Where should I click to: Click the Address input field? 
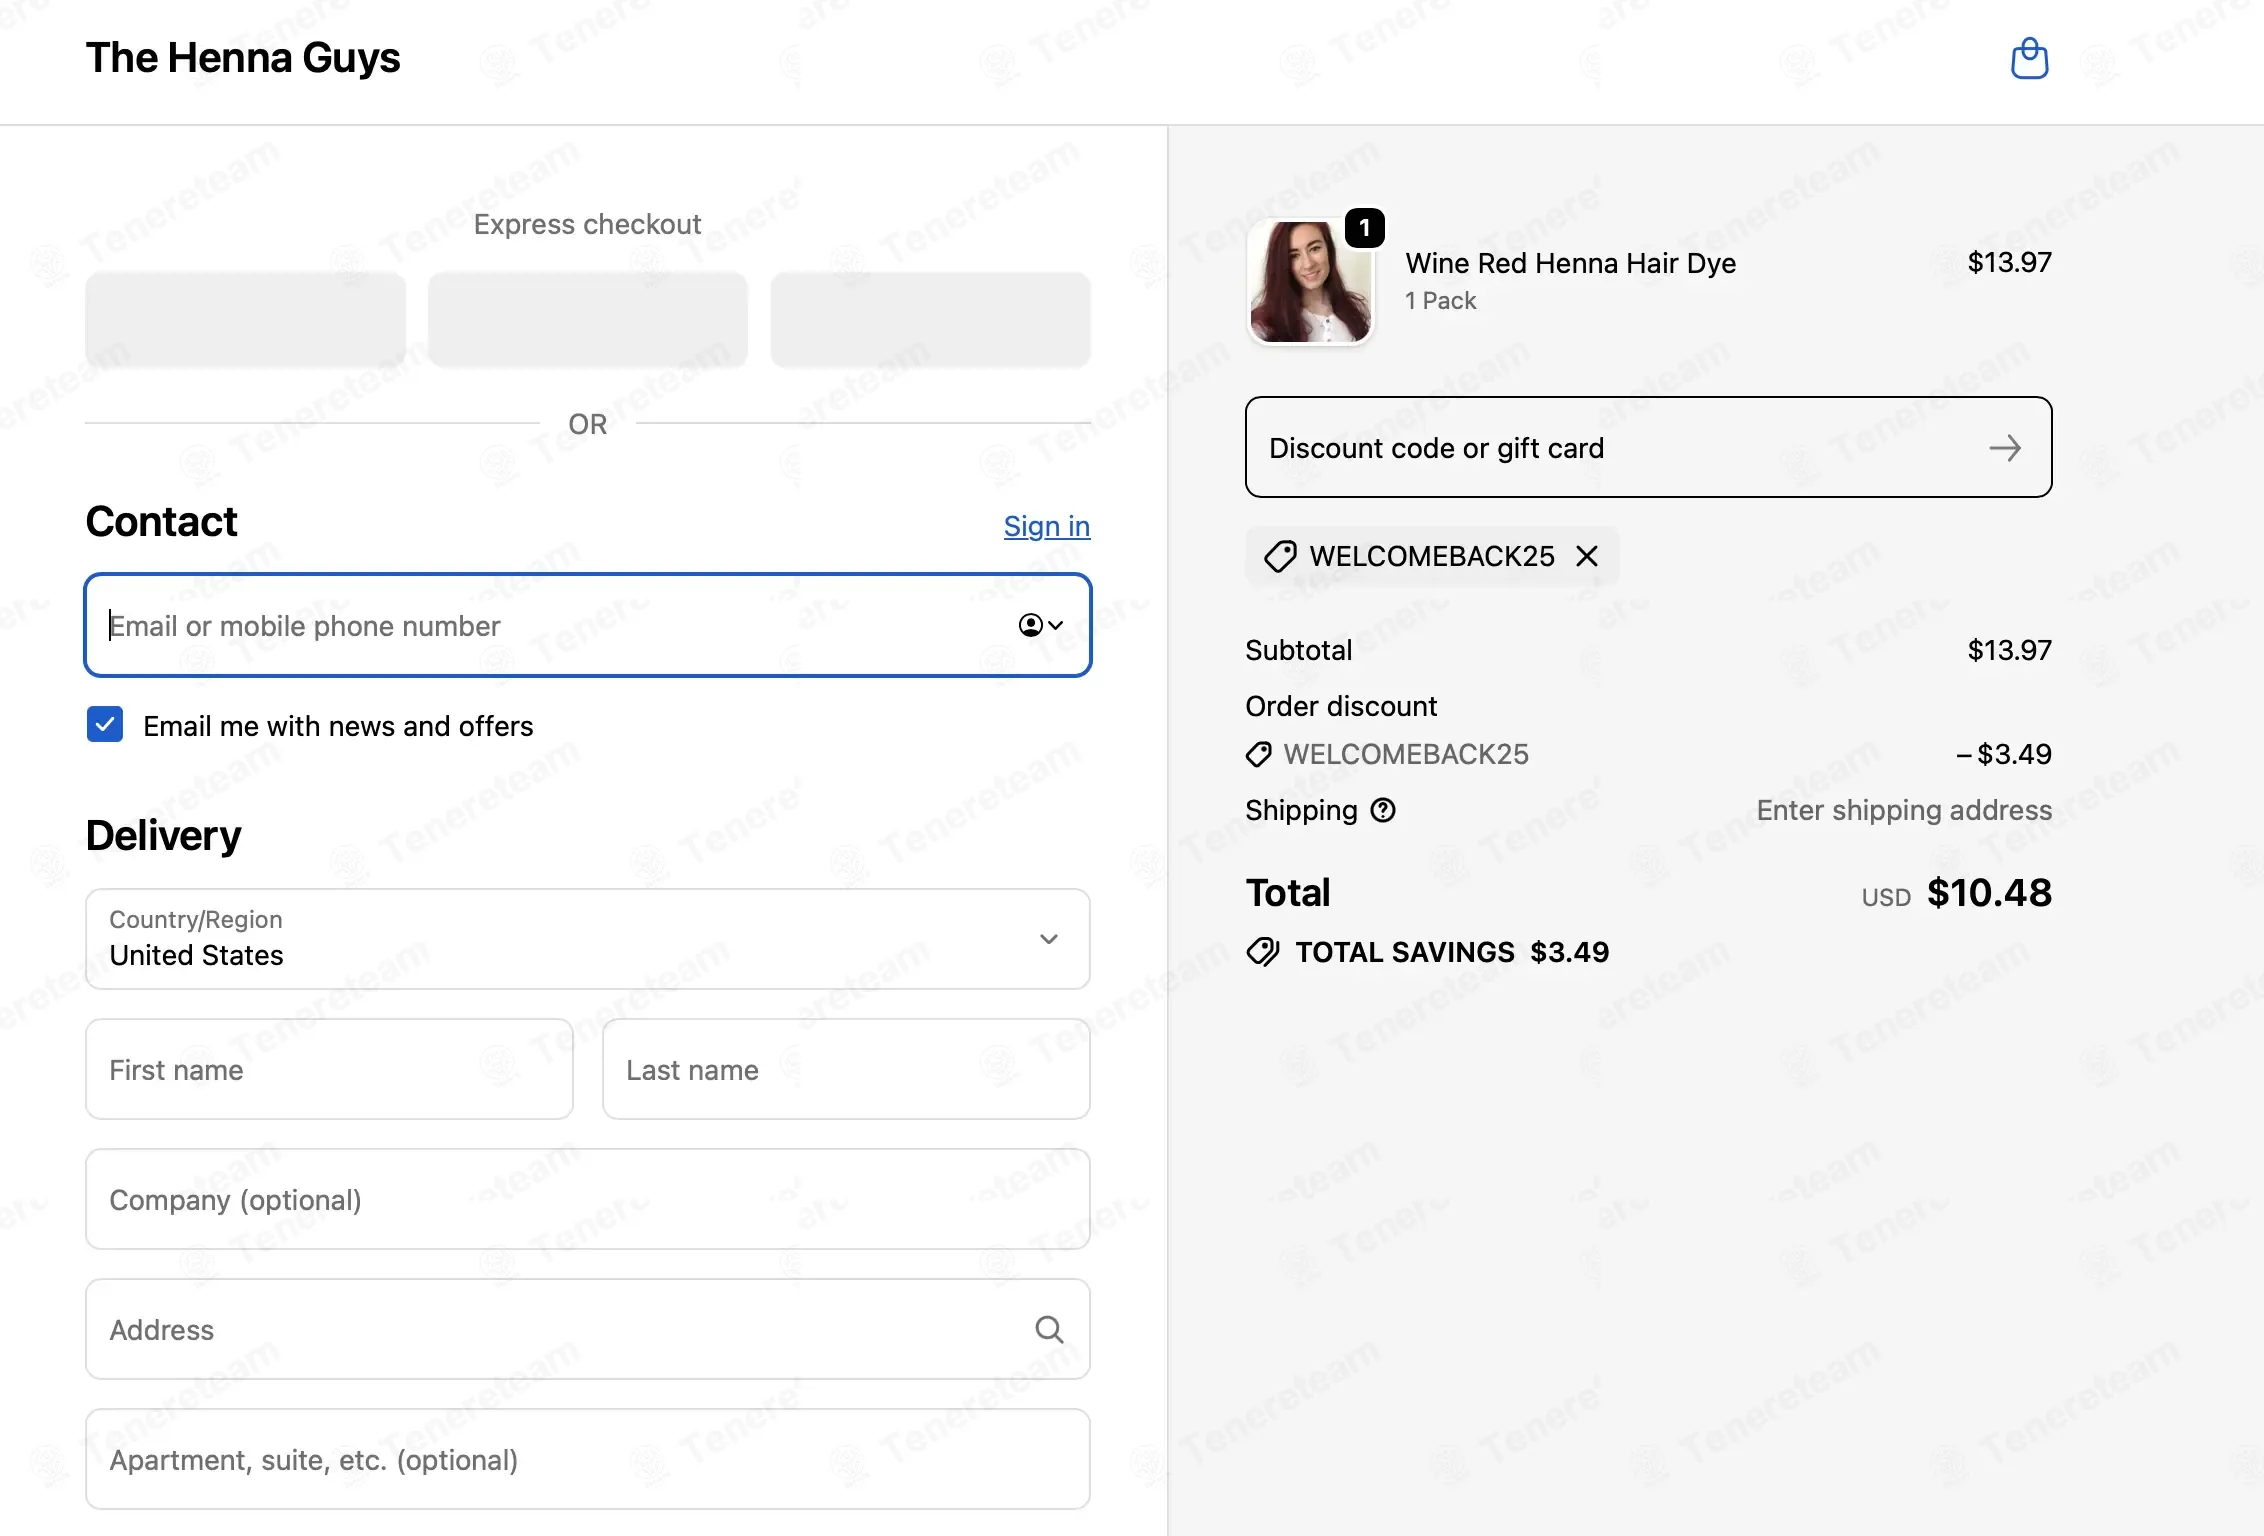point(588,1329)
